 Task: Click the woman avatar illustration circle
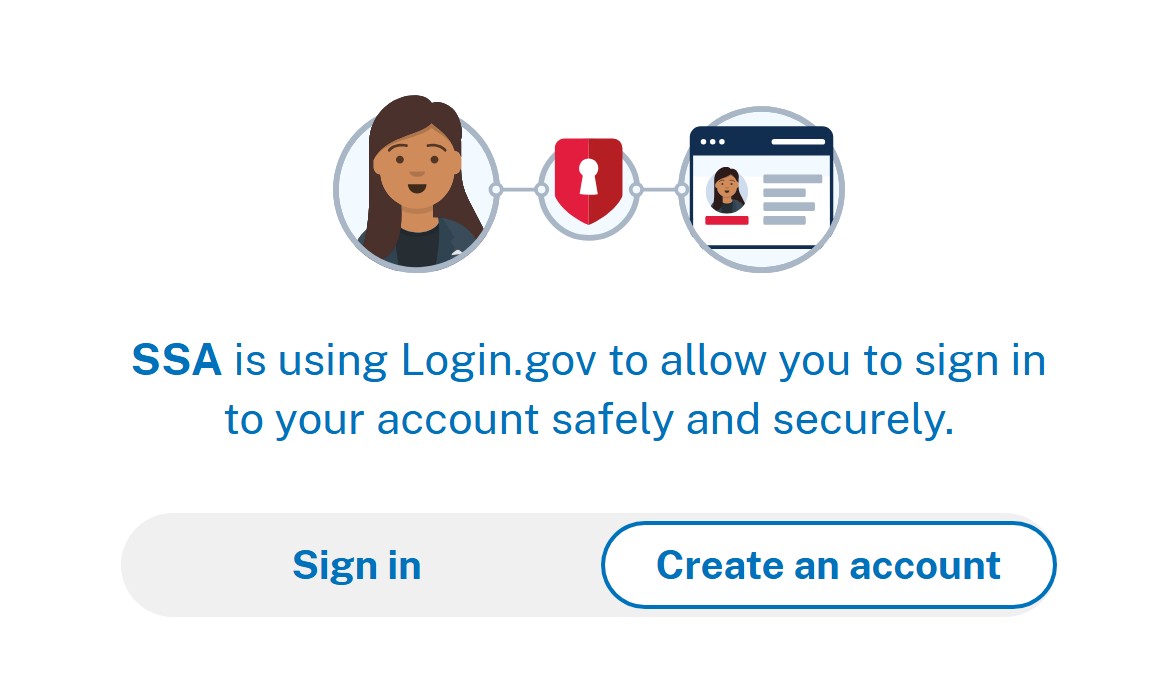pyautogui.click(x=416, y=191)
